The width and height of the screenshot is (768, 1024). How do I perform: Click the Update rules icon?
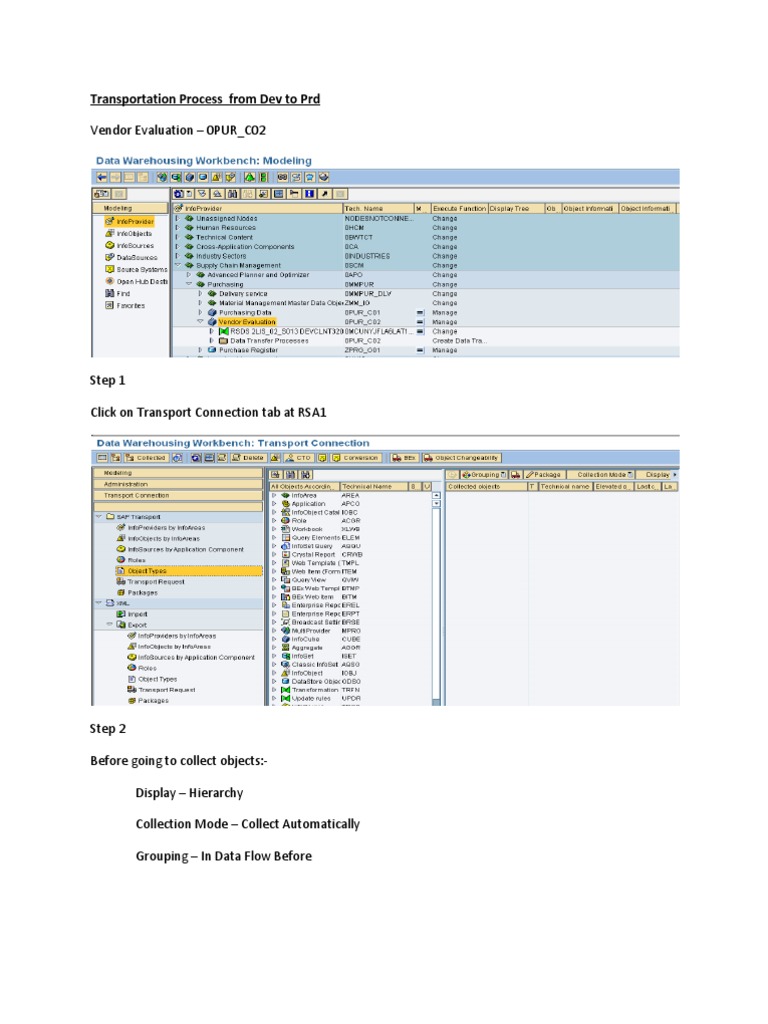point(285,699)
